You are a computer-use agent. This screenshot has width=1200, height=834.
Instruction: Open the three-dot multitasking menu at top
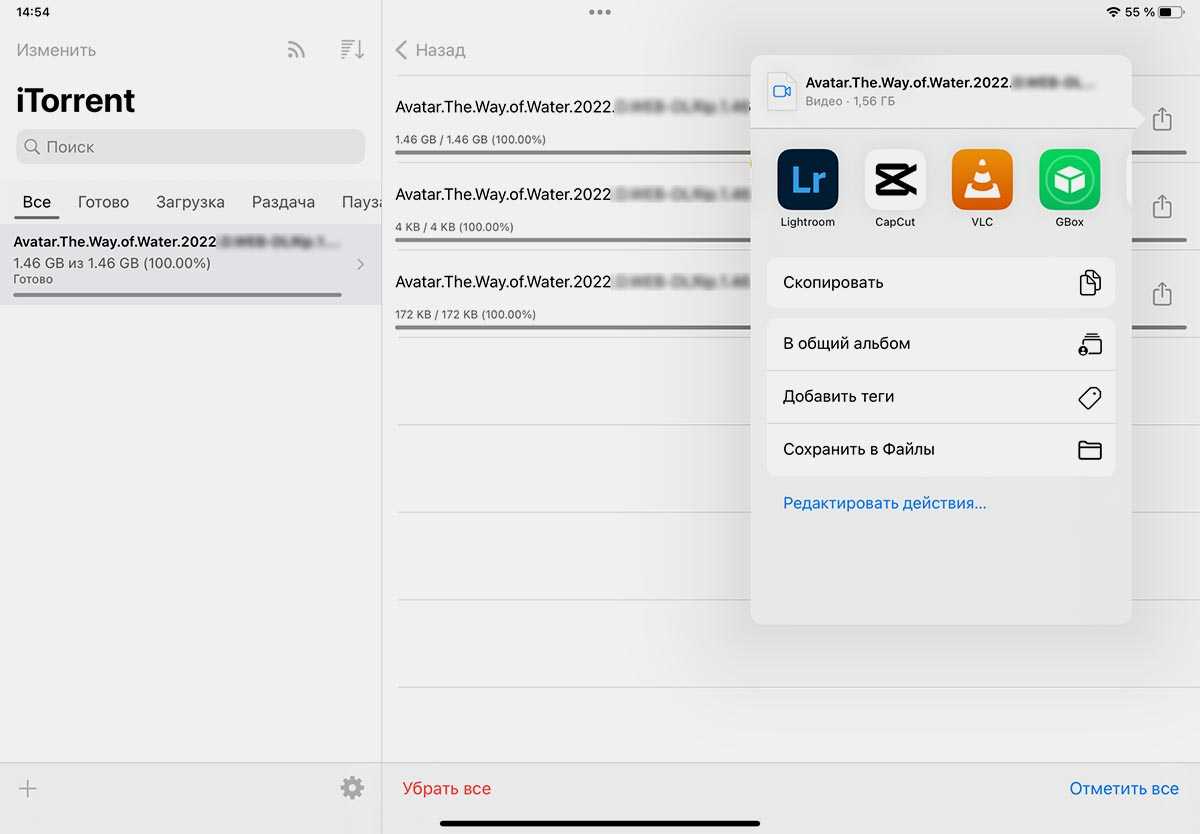coord(600,12)
